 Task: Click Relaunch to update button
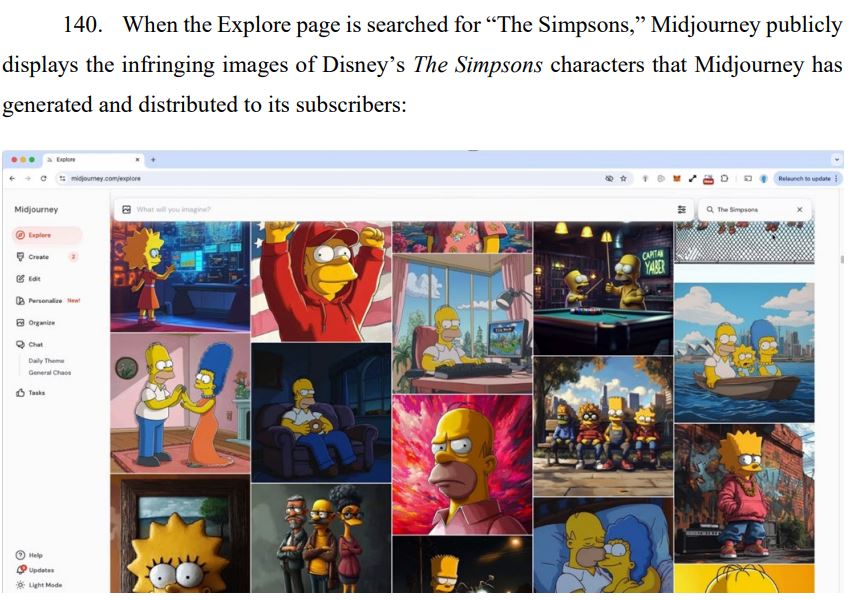click(807, 178)
